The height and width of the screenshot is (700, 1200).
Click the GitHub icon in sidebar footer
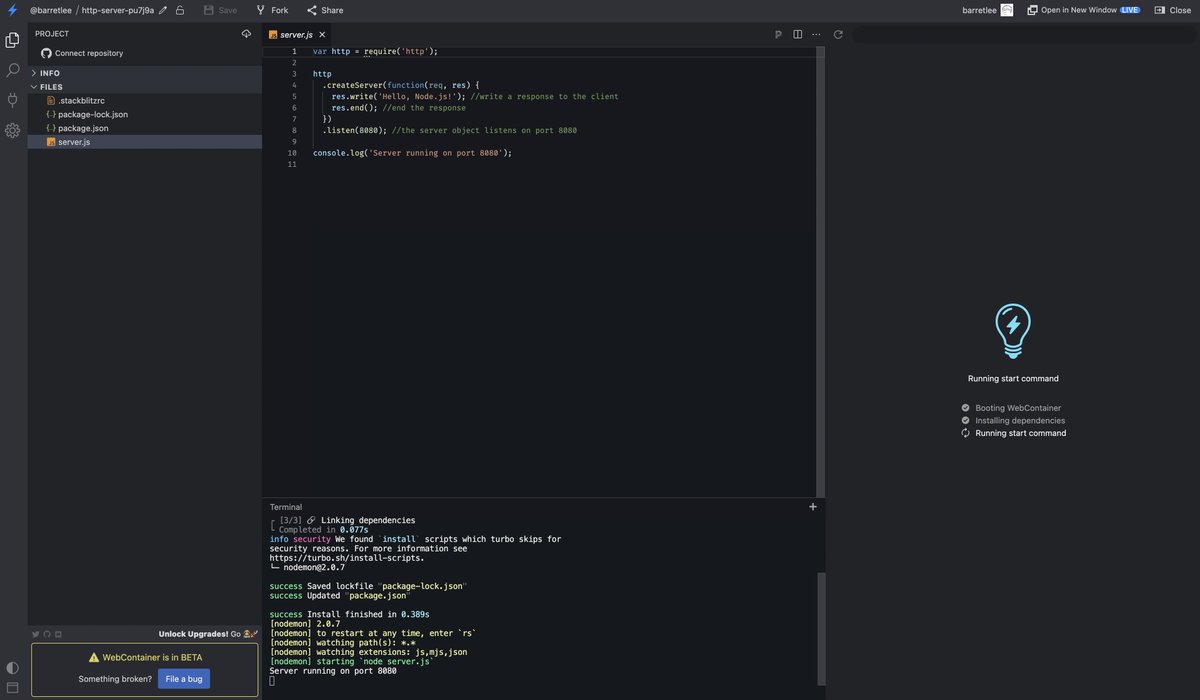click(x=47, y=634)
